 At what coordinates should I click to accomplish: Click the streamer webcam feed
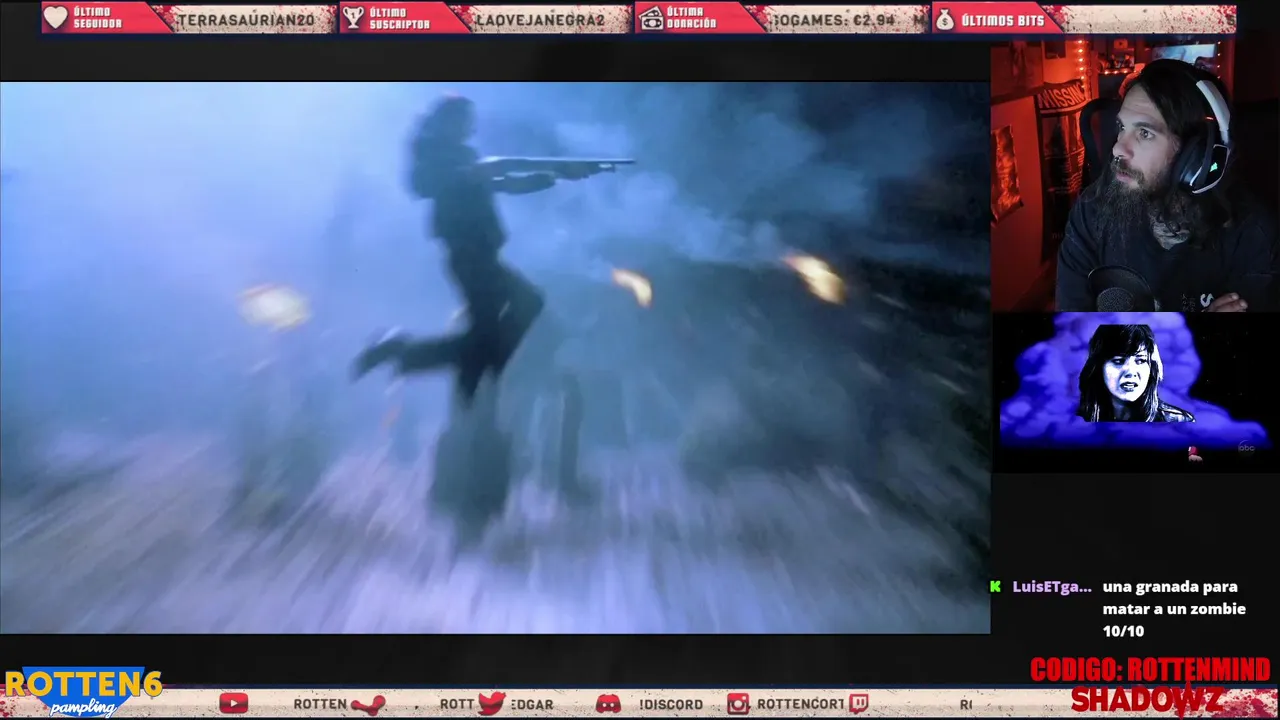coord(1135,176)
